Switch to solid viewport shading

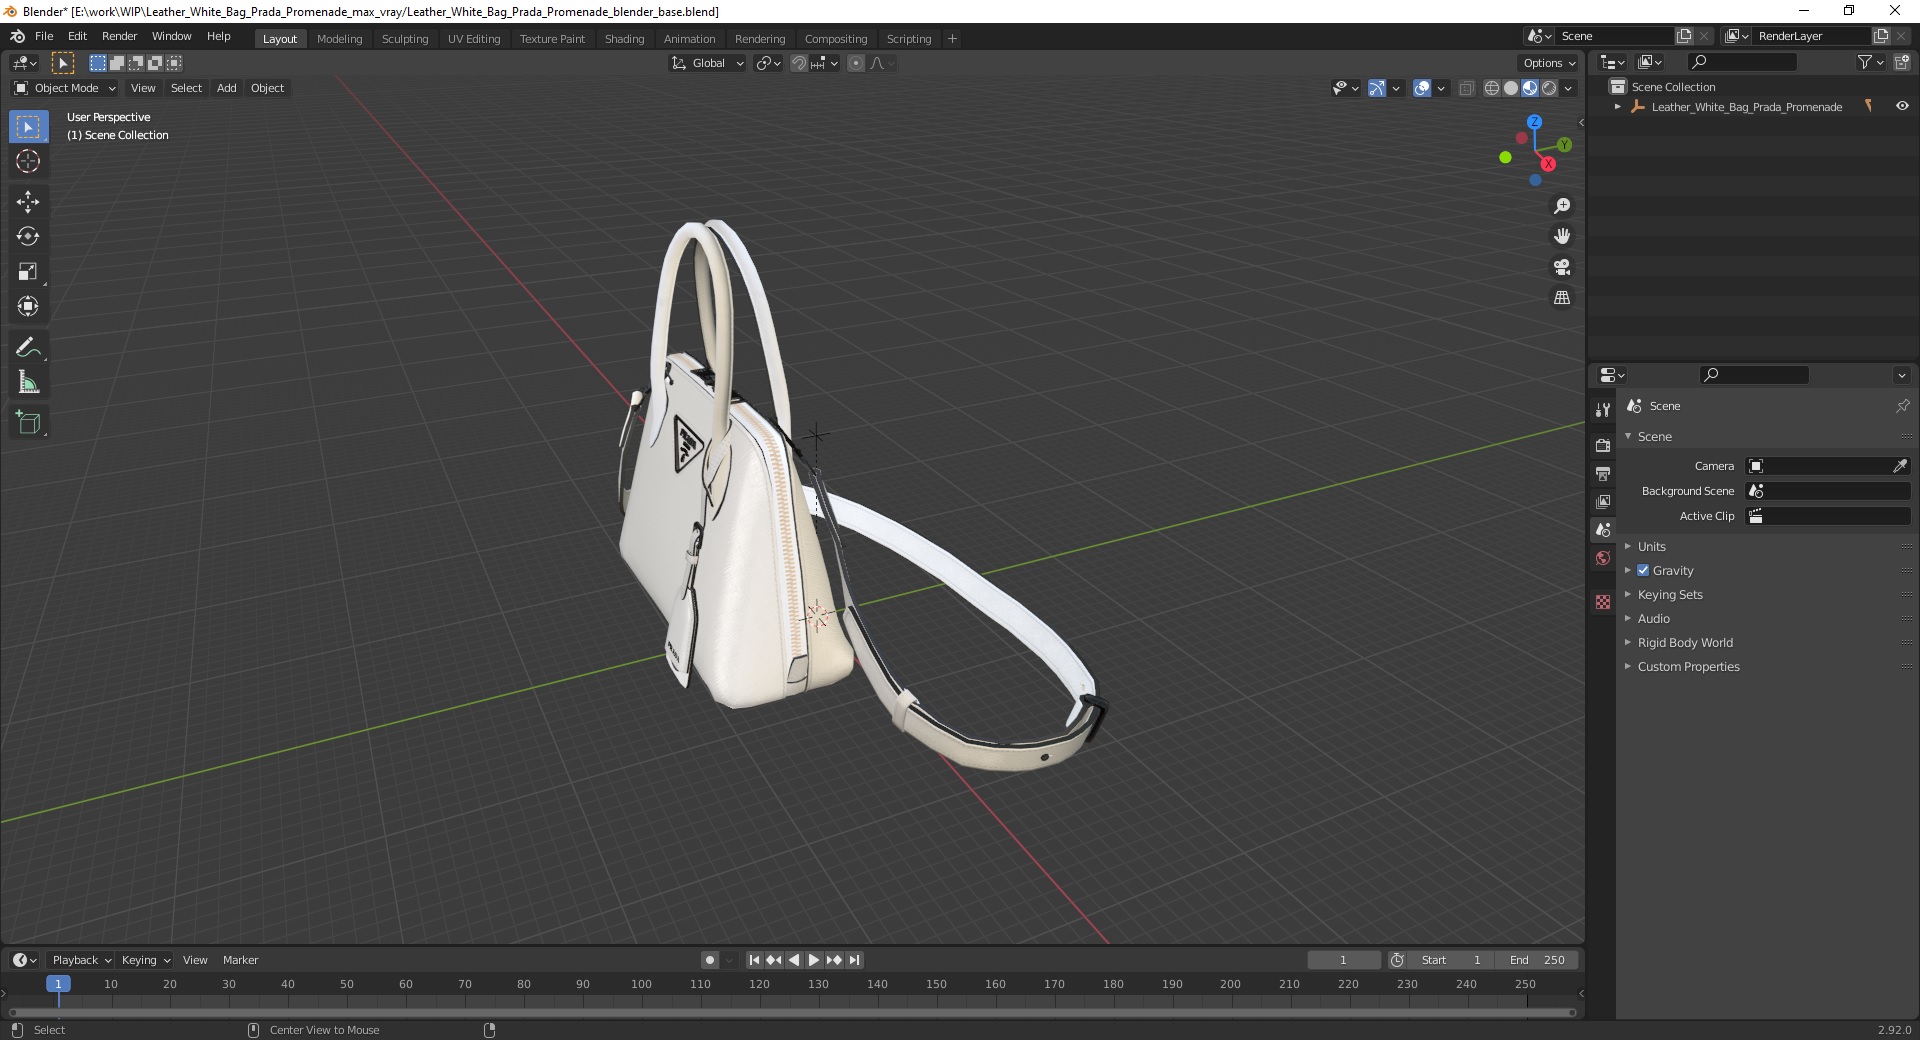click(1511, 88)
